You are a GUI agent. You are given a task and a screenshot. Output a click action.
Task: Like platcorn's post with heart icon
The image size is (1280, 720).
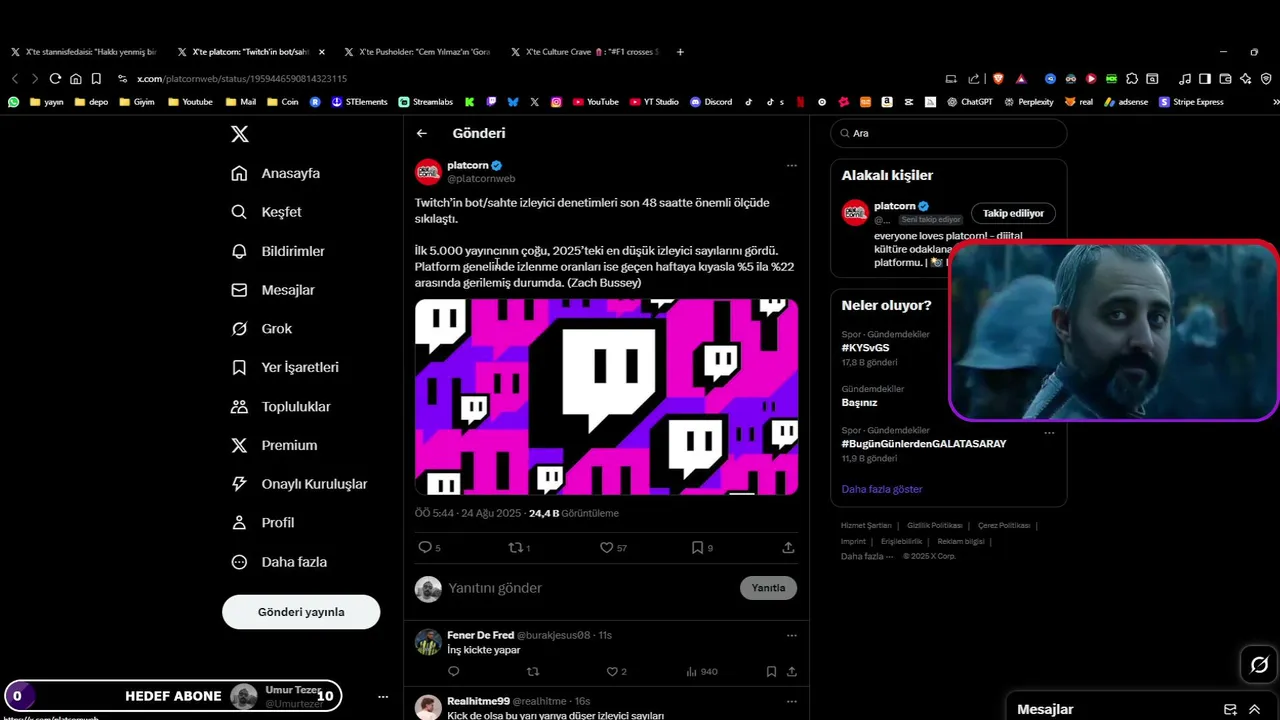[606, 547]
